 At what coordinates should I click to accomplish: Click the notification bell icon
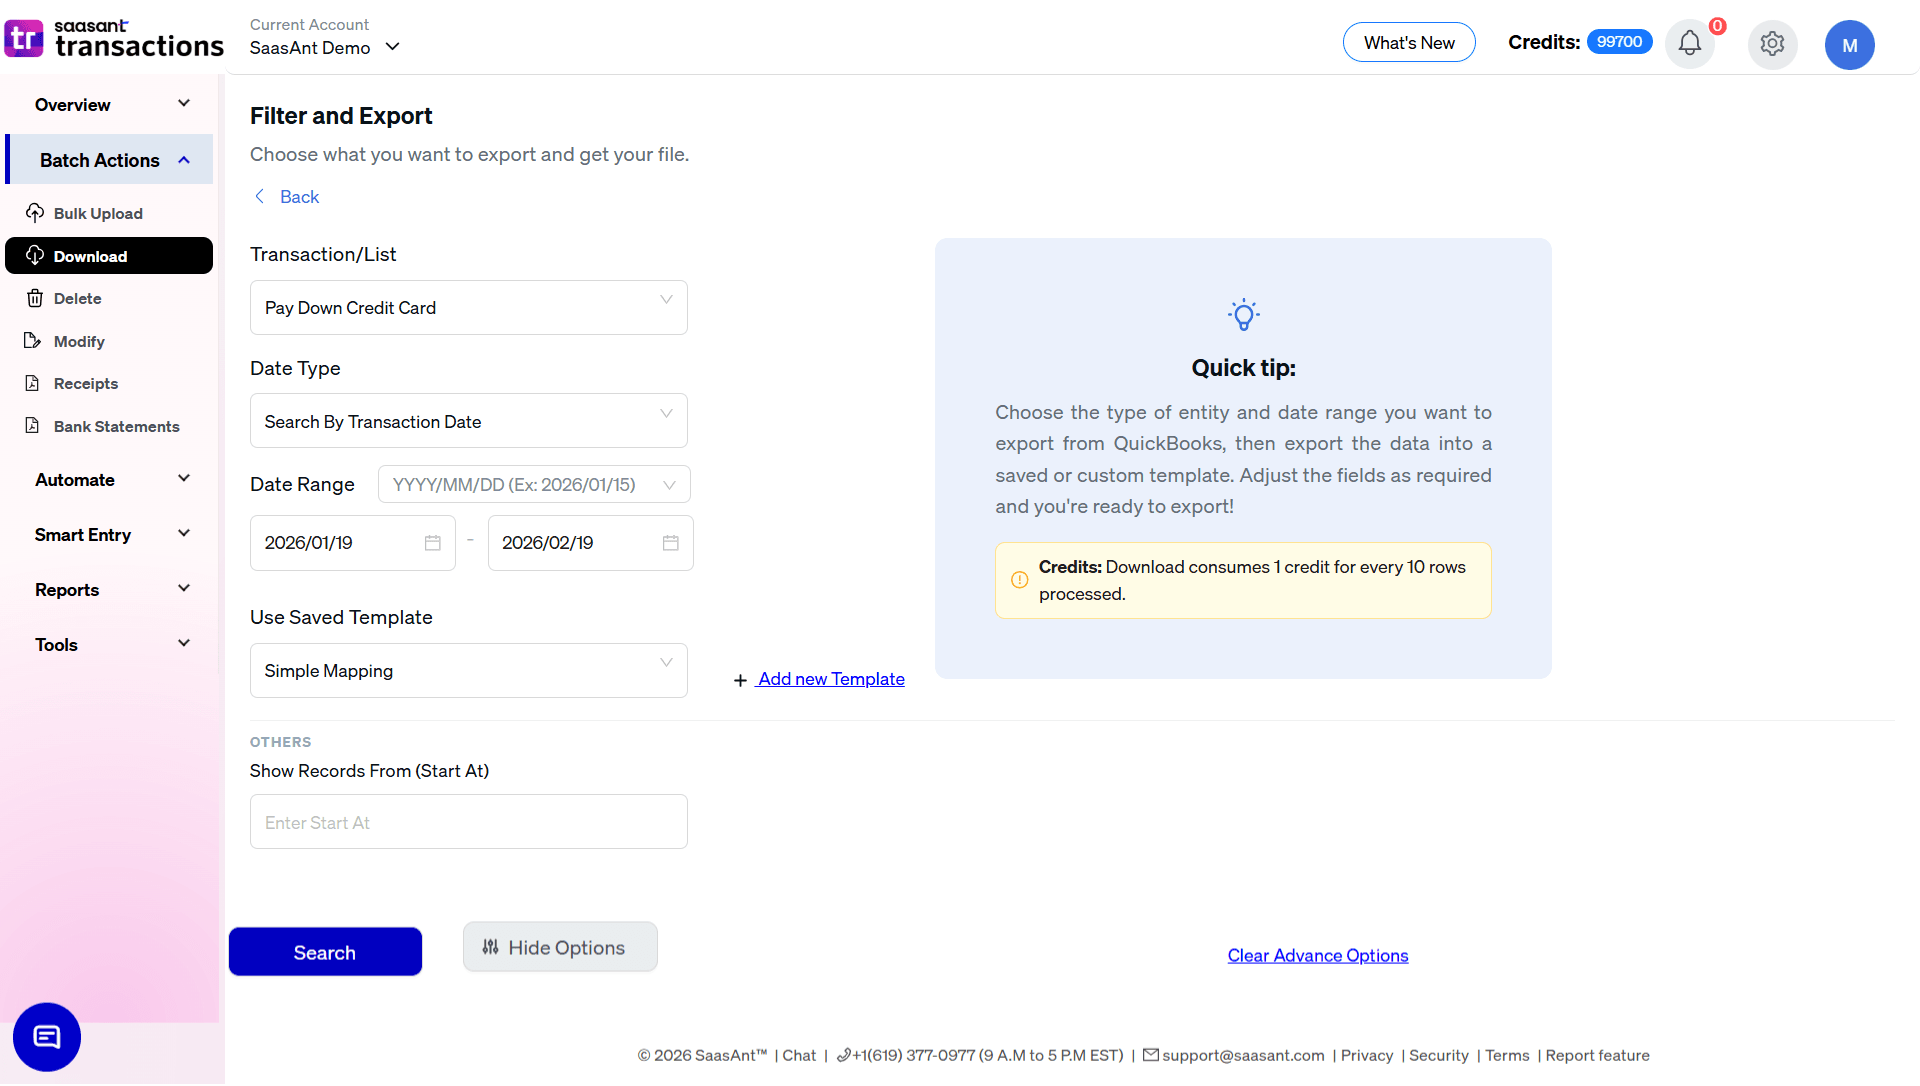[1690, 43]
